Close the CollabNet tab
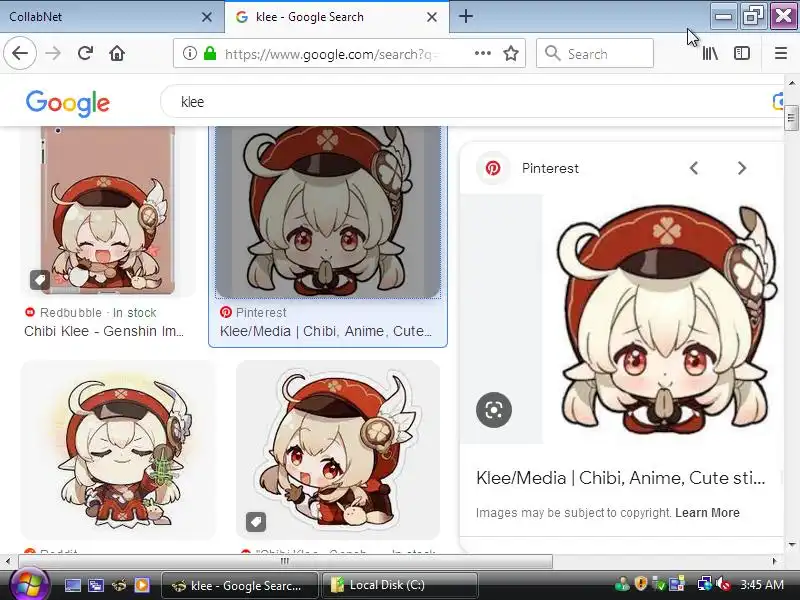 [207, 17]
